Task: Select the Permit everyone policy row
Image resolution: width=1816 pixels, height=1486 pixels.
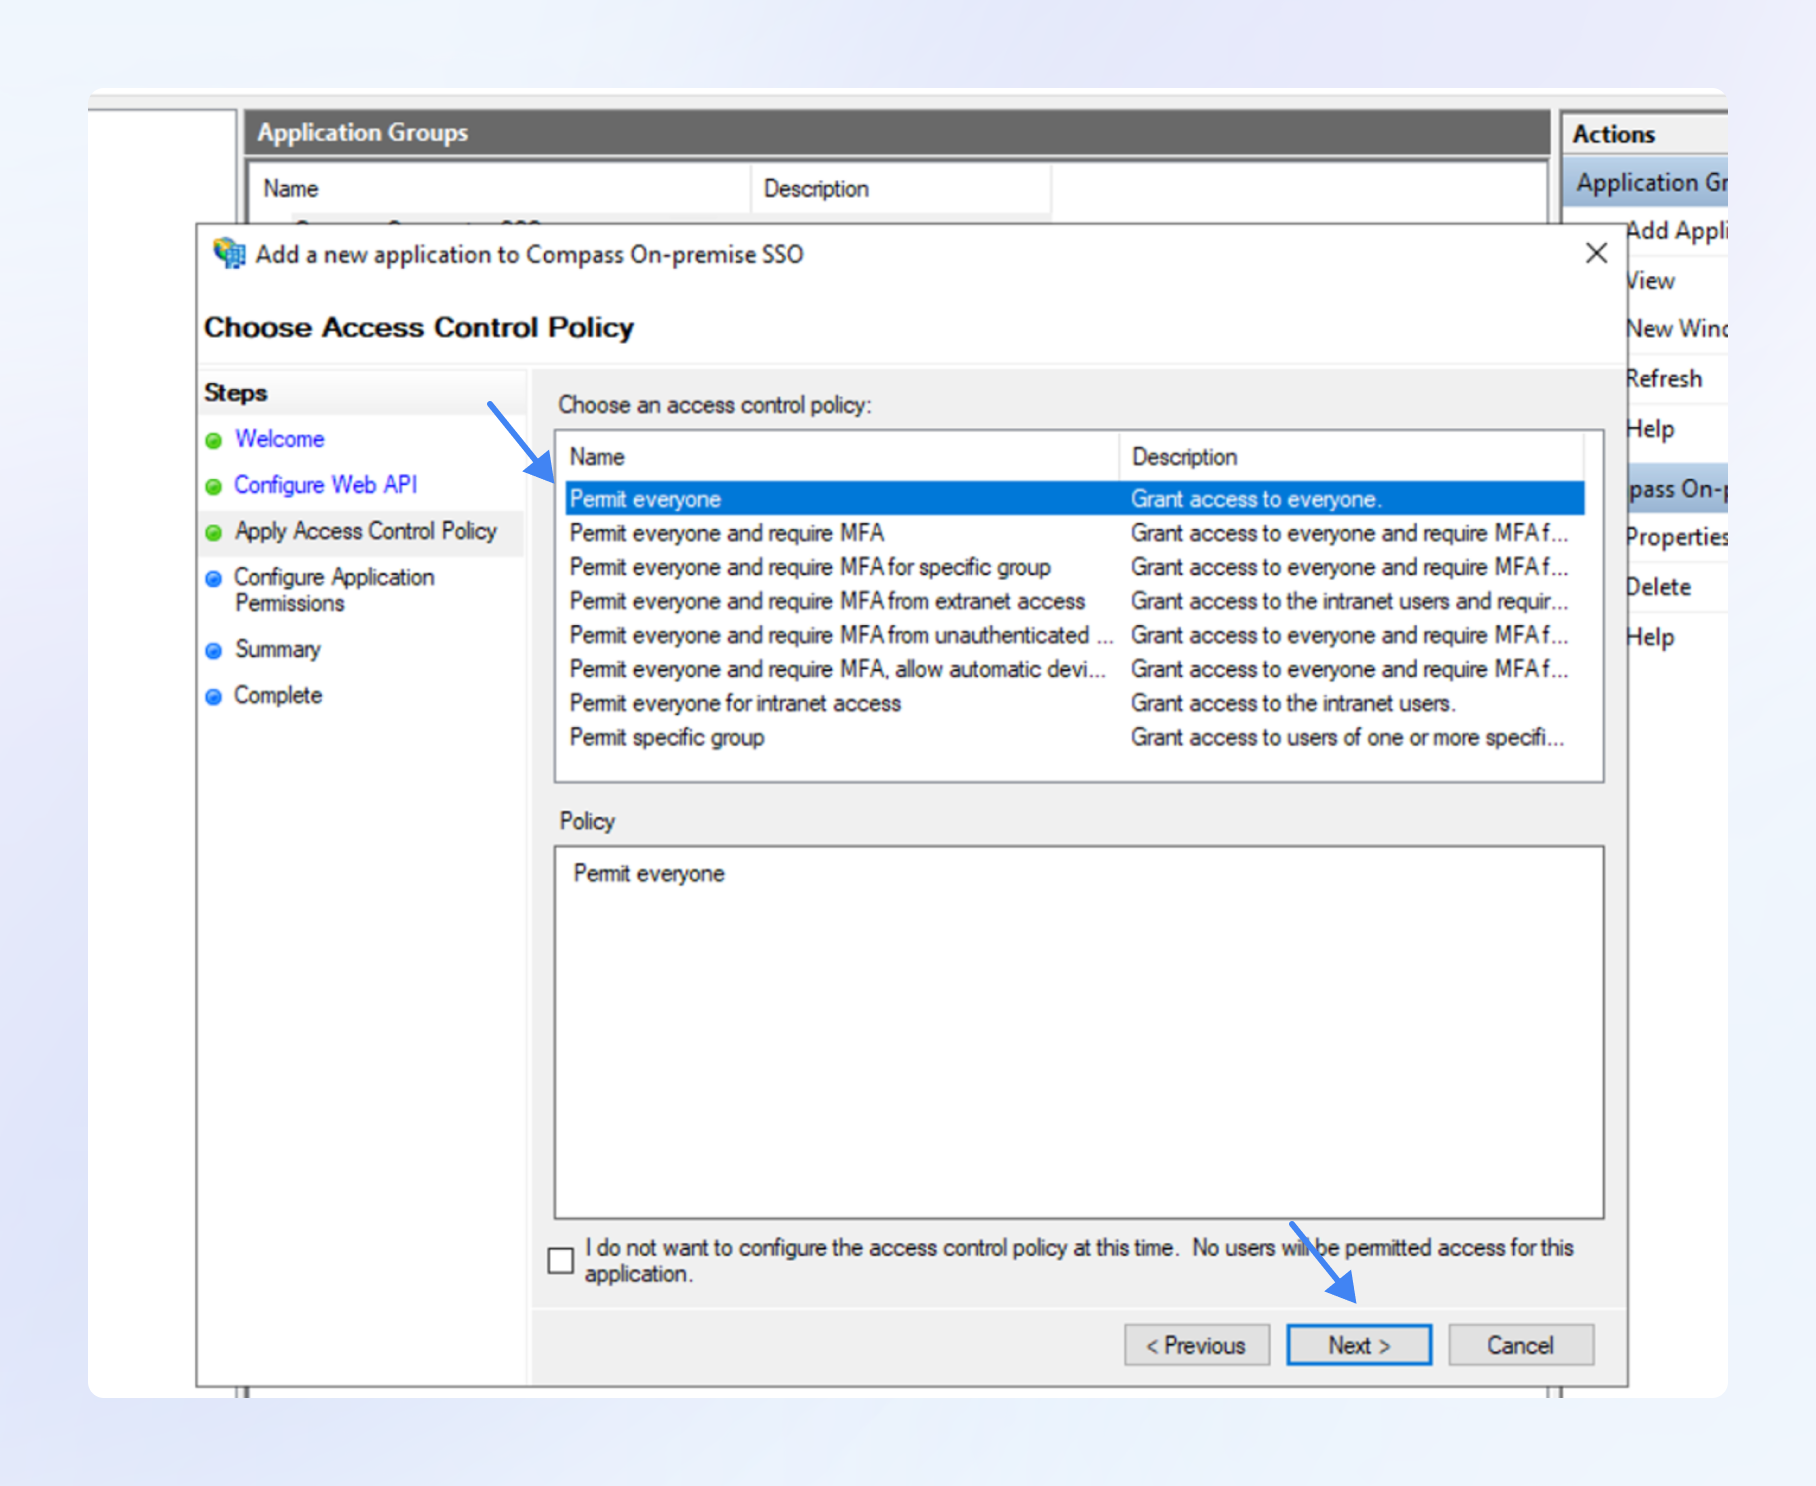Action: pos(645,499)
